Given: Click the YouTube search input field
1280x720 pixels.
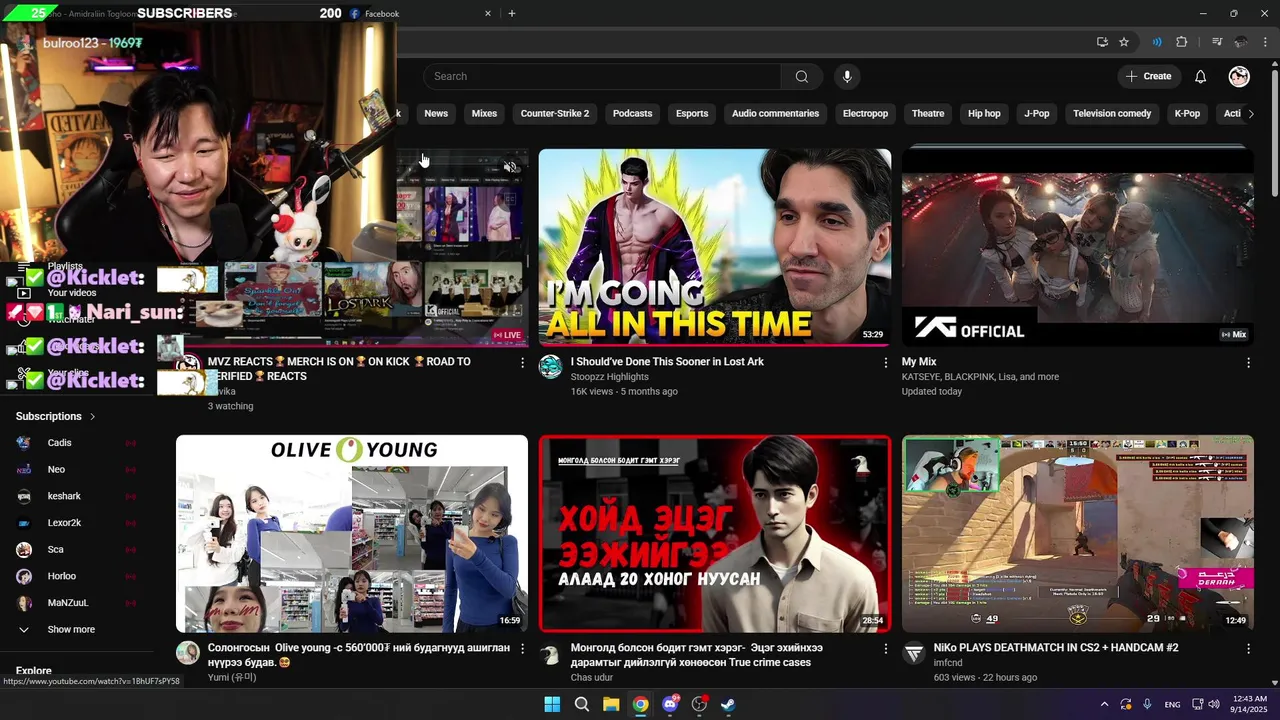Looking at the screenshot, I should (x=602, y=76).
